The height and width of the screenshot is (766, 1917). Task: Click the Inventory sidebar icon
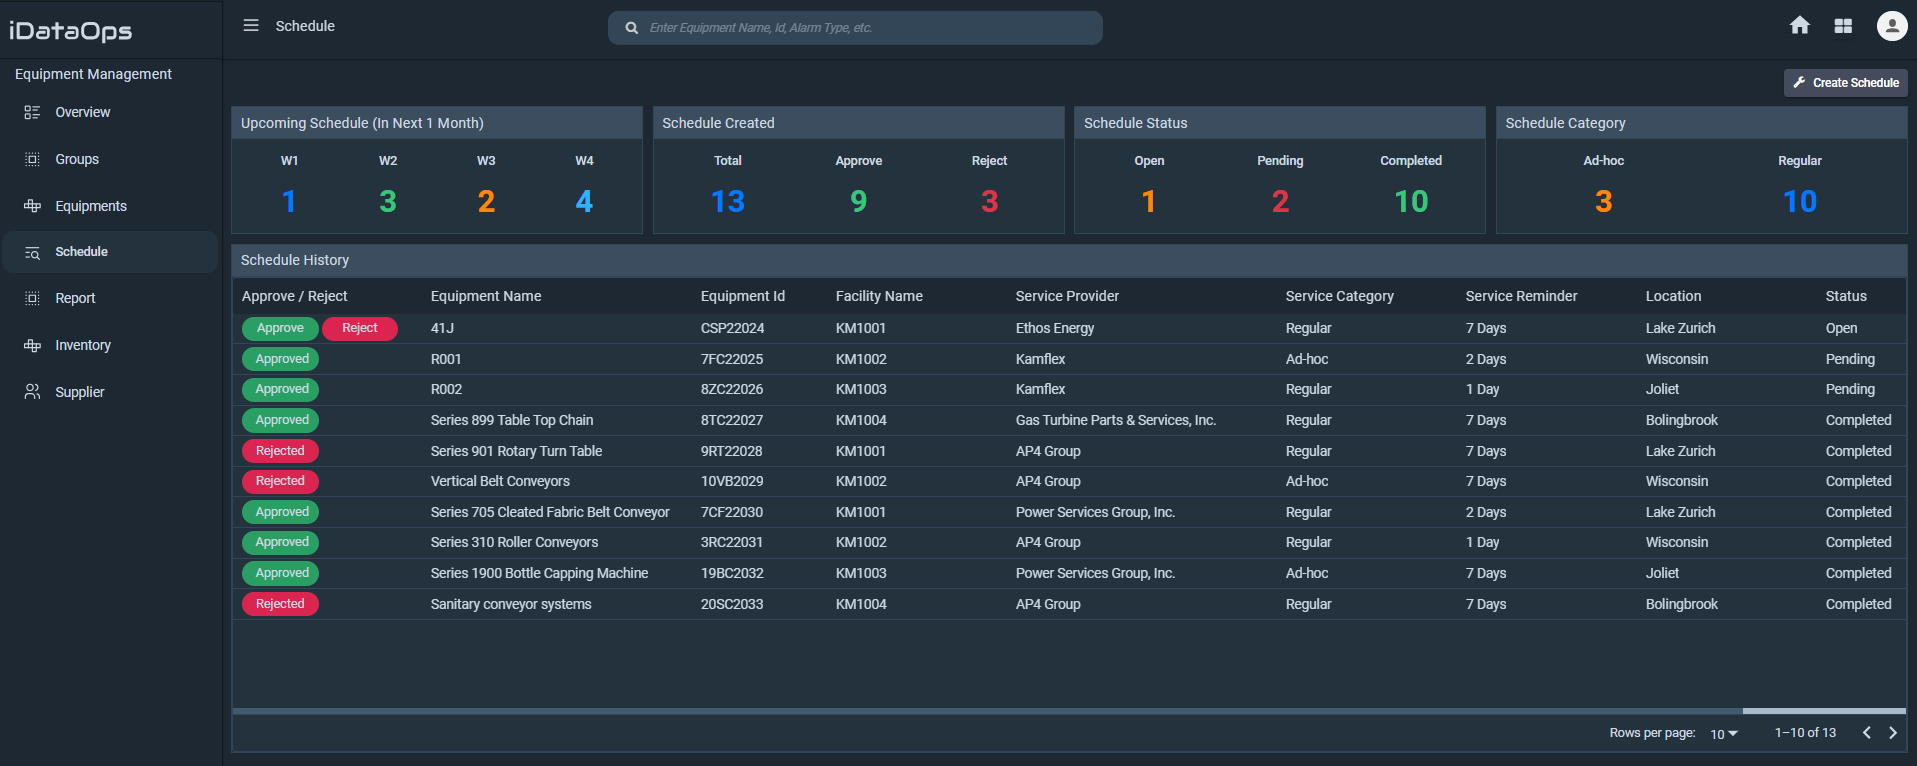[x=32, y=345]
